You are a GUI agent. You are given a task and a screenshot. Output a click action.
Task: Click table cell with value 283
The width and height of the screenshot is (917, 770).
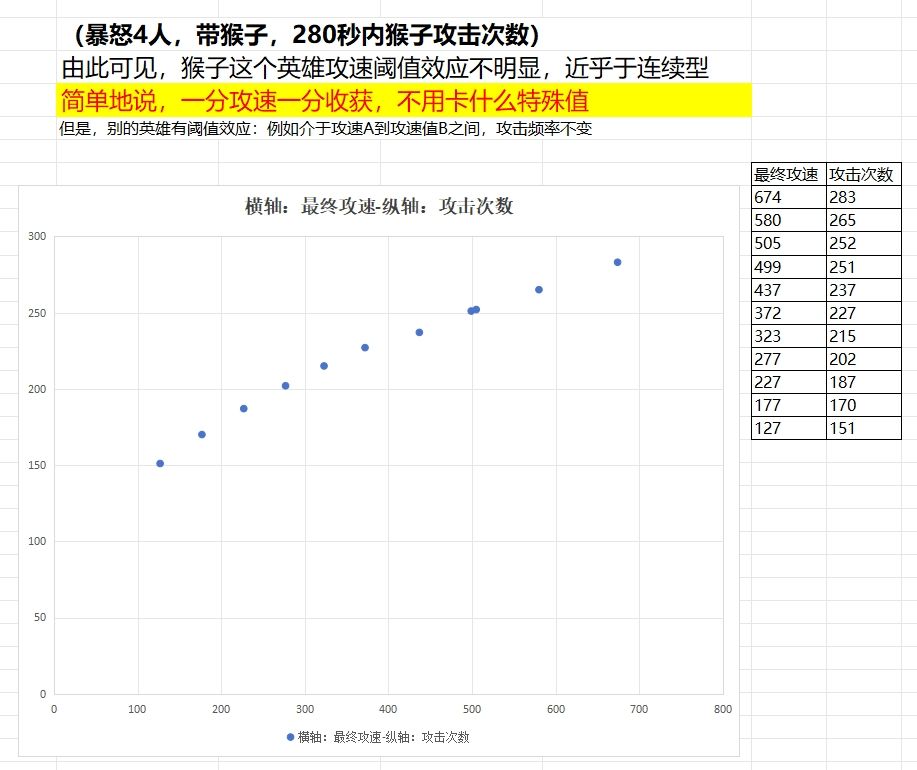[864, 198]
